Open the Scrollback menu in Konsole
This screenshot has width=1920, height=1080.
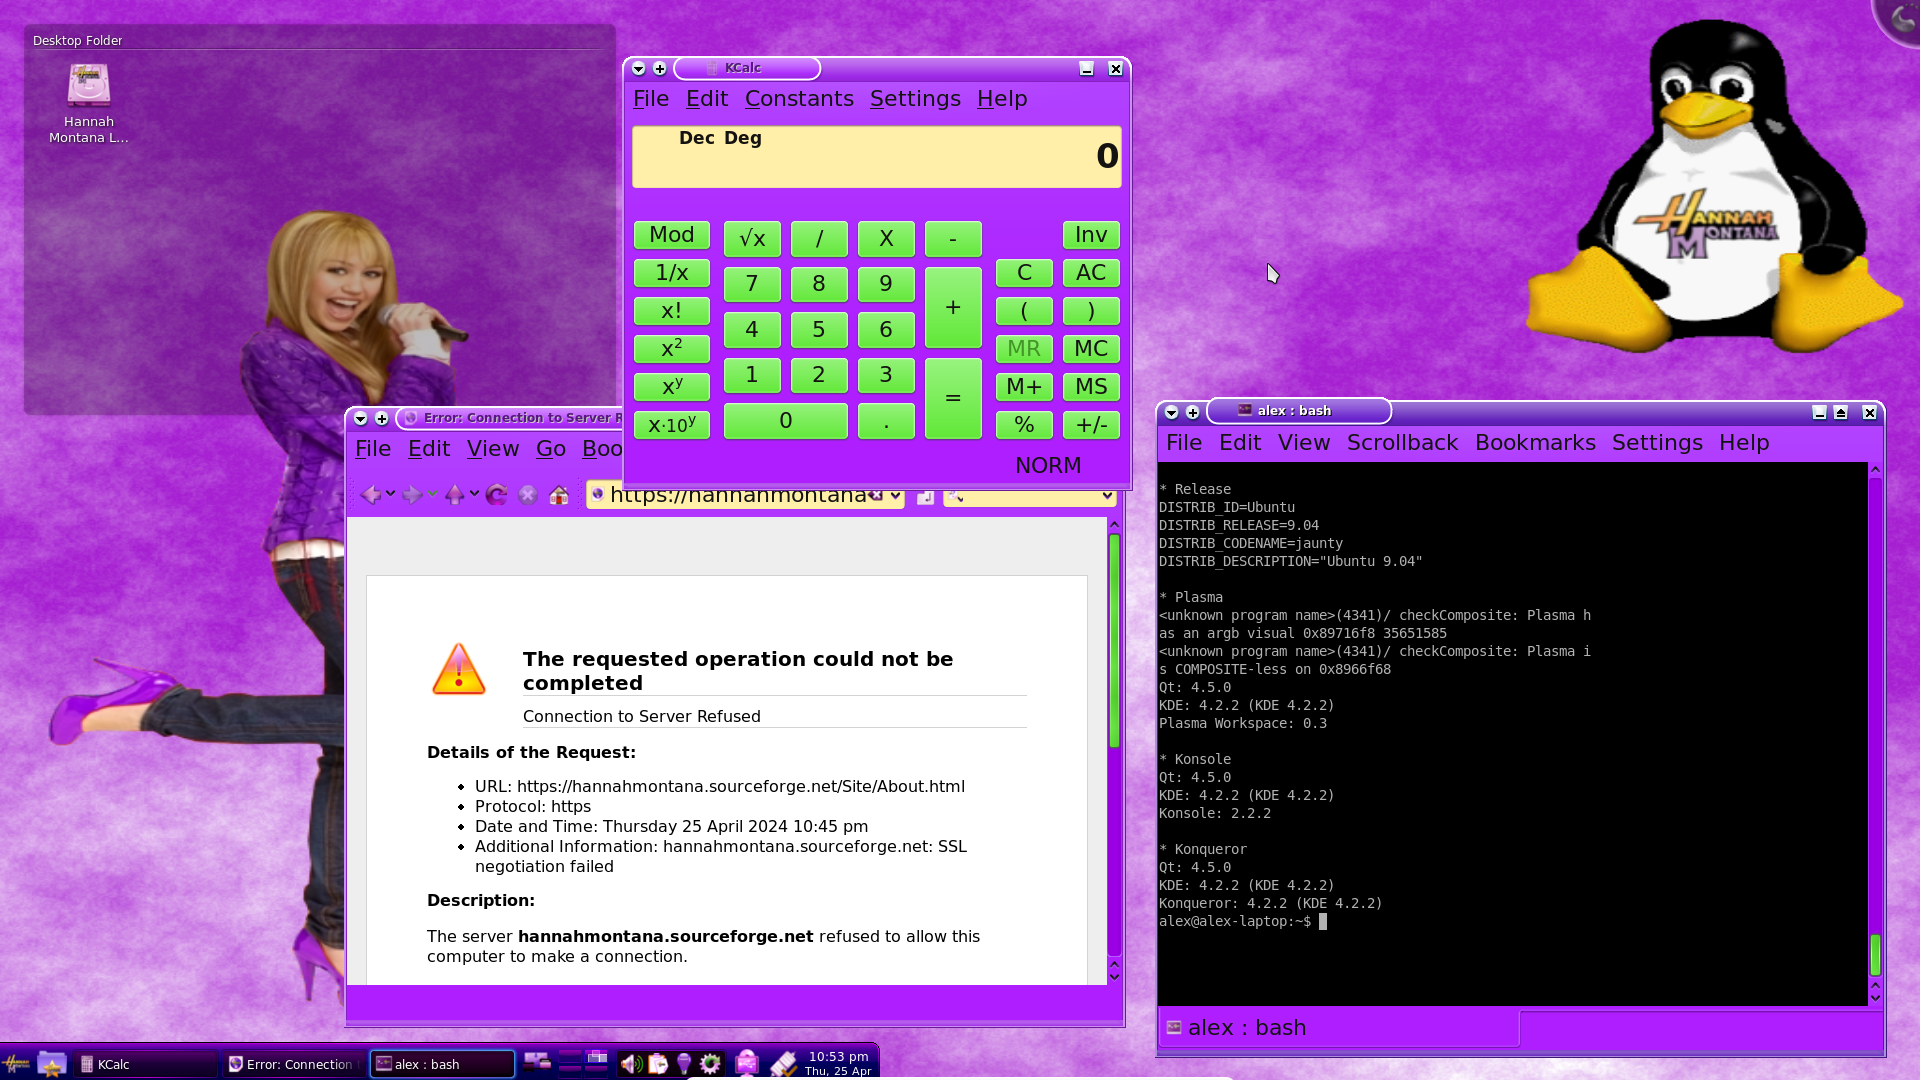[x=1402, y=443]
